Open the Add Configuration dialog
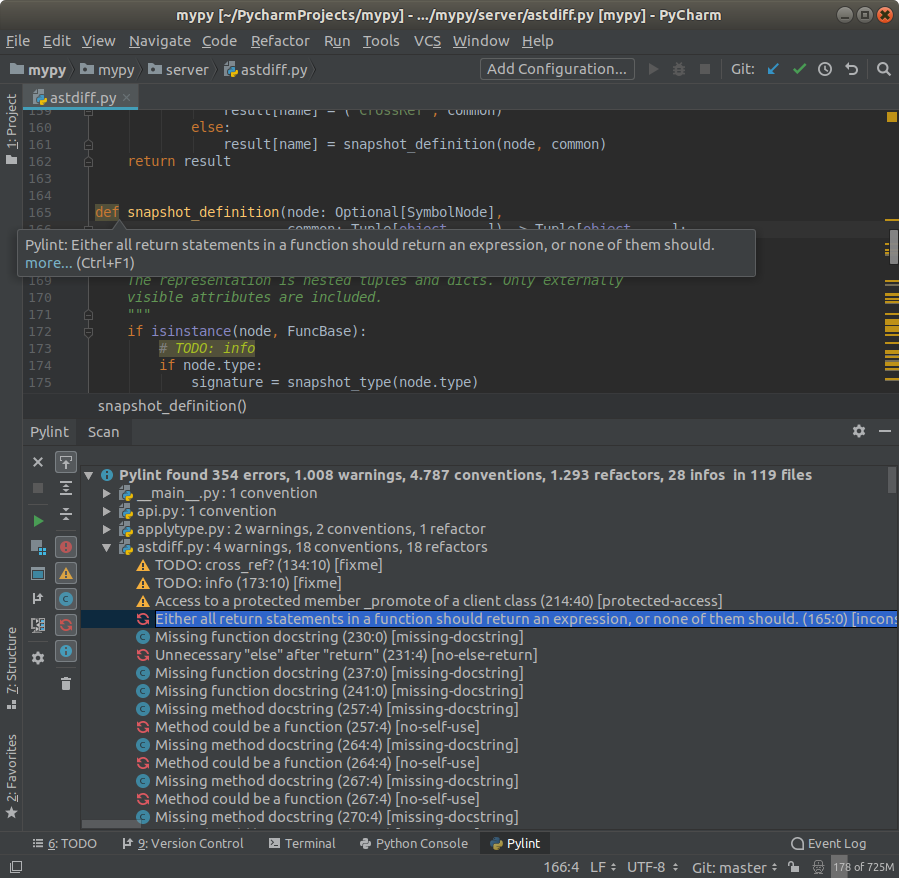Viewport: 899px width, 878px height. tap(557, 69)
